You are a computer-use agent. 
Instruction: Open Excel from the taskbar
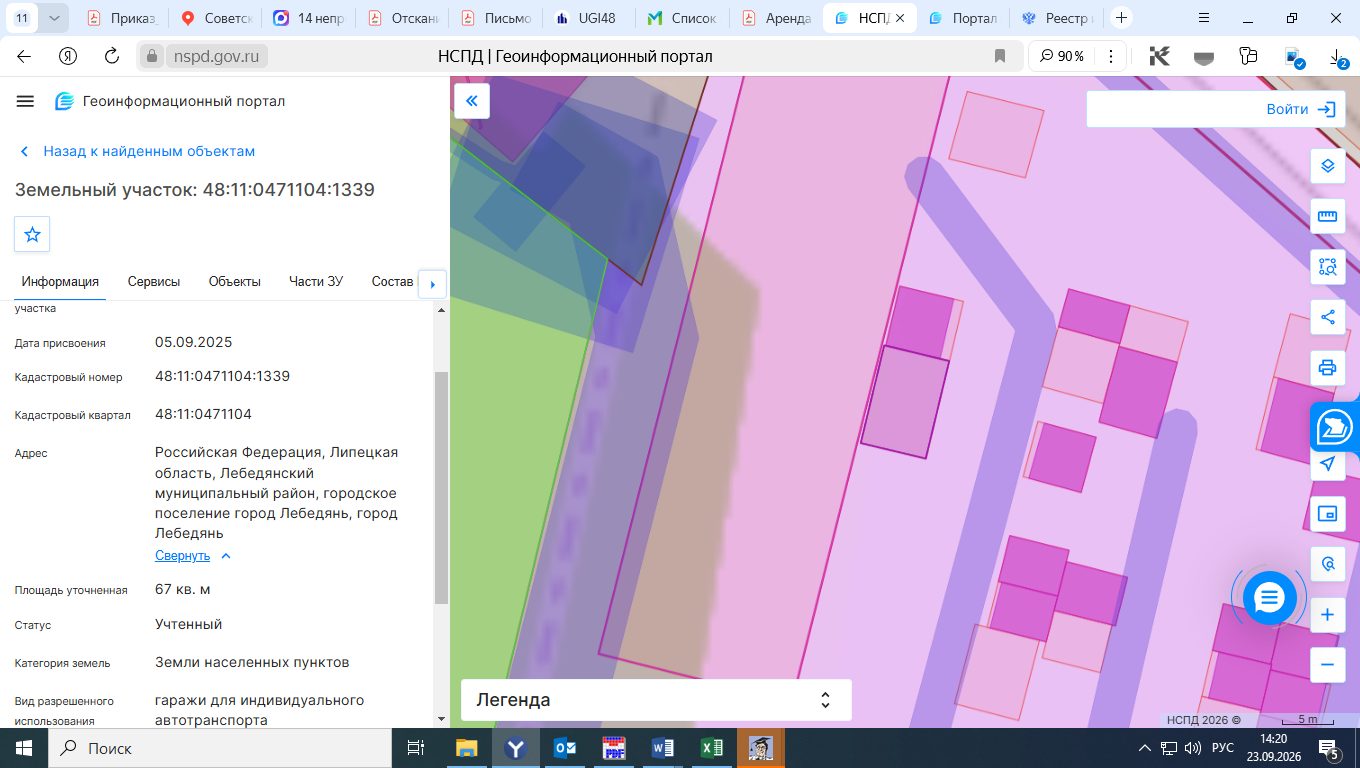711,748
